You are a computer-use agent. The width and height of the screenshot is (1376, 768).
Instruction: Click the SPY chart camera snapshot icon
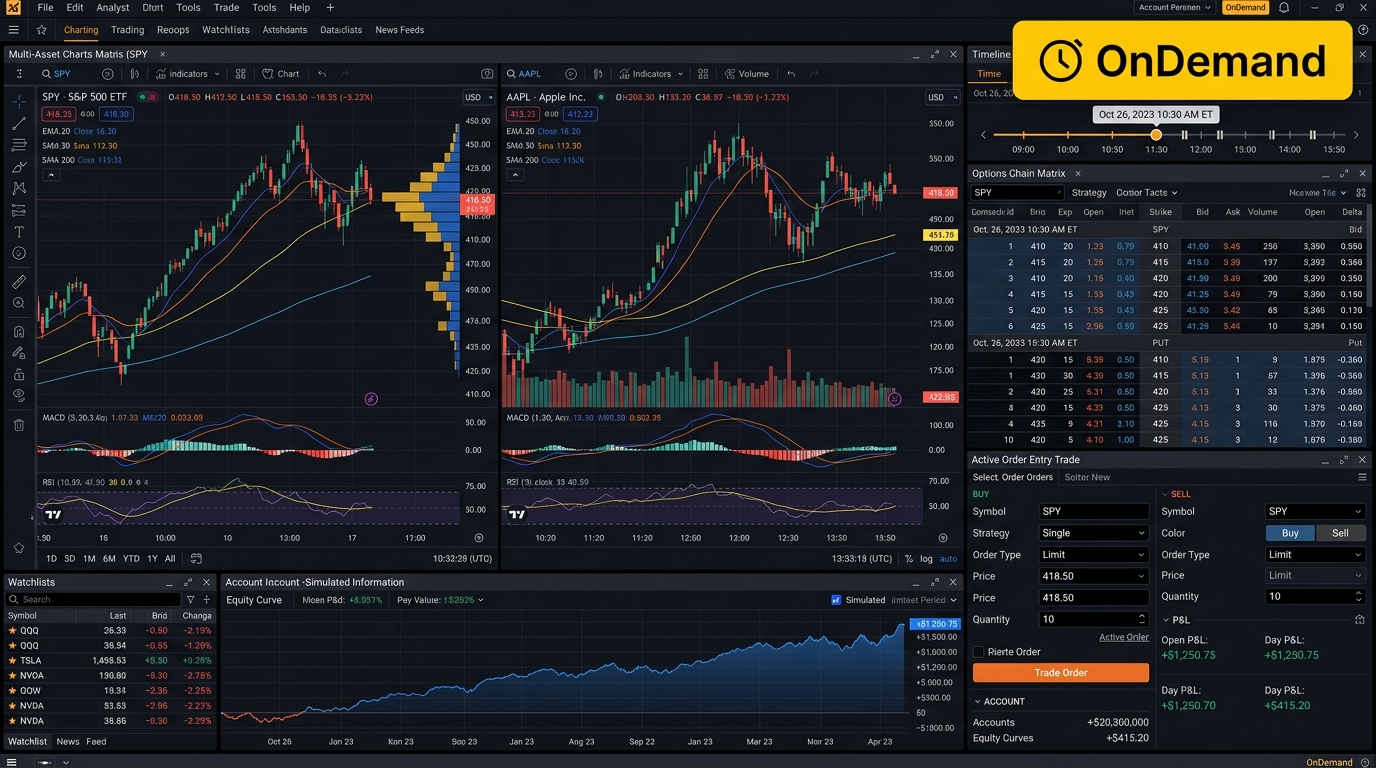pos(487,74)
